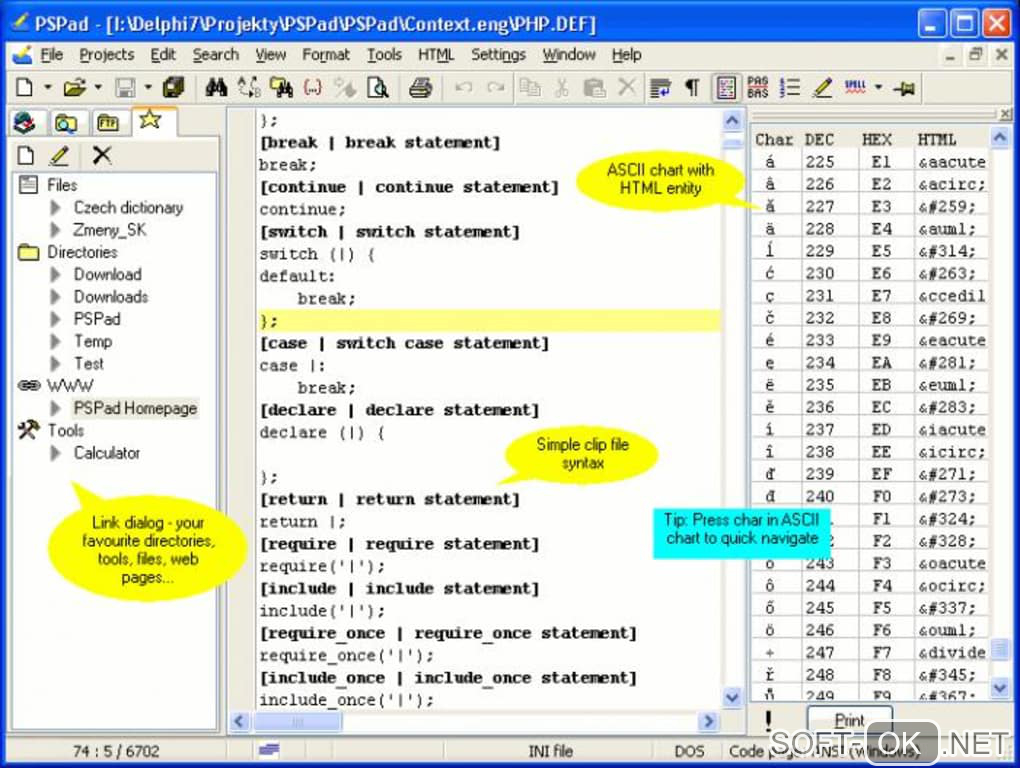Click the printer icon in toolbar

tap(421, 88)
